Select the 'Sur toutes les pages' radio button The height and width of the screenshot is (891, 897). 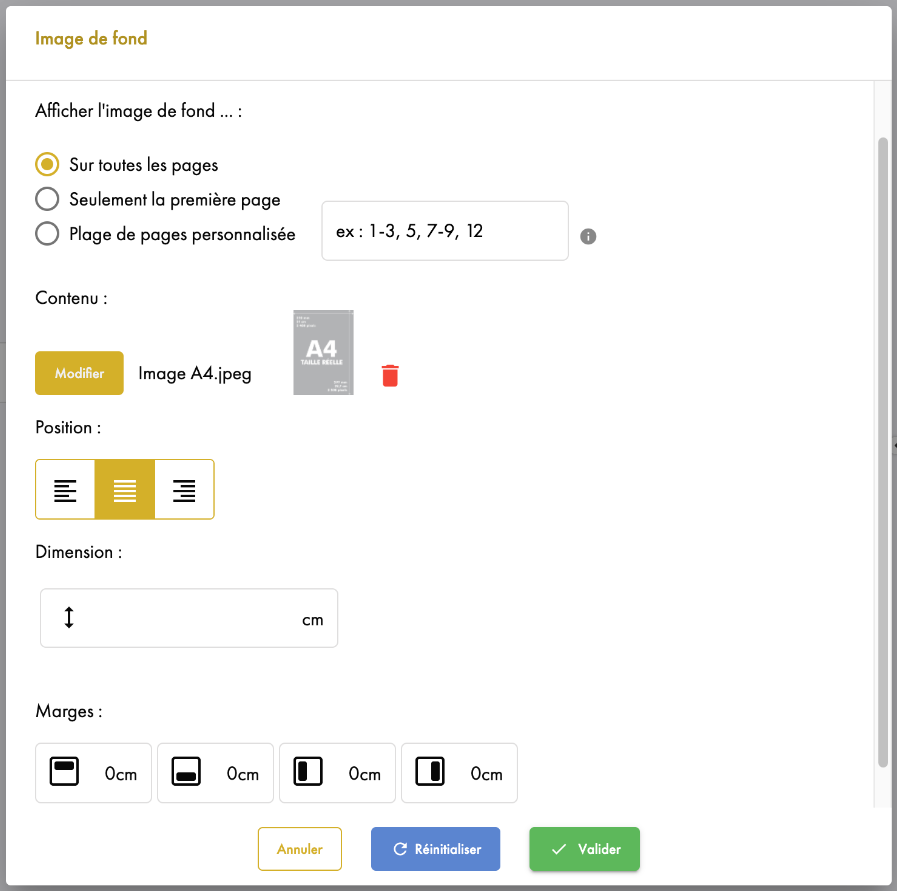[x=47, y=165]
